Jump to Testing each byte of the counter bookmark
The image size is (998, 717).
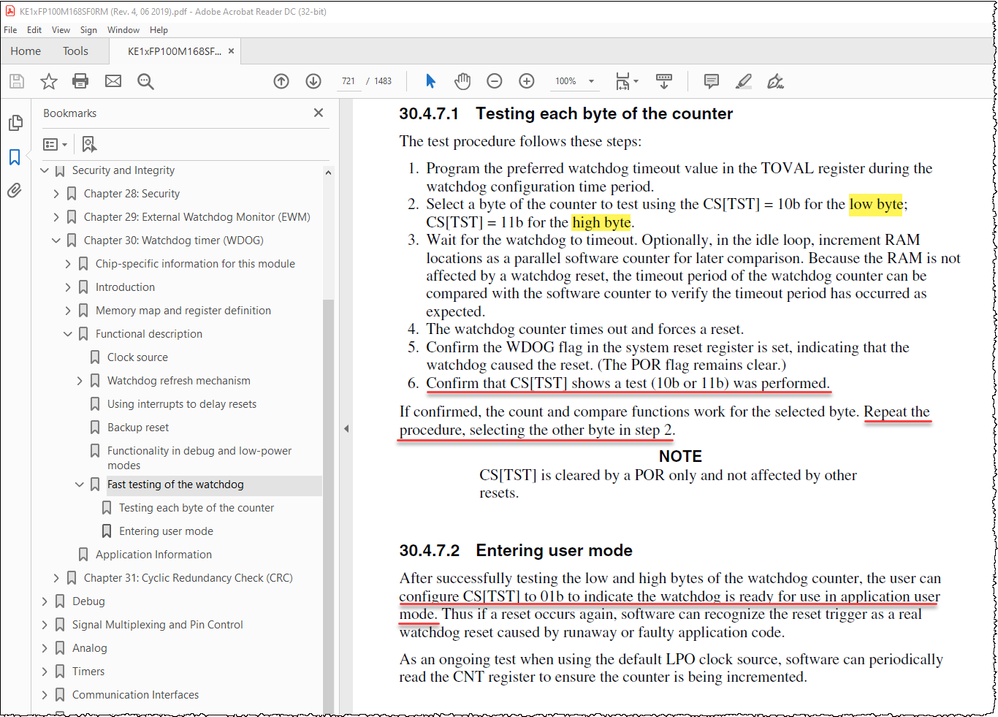[x=197, y=508]
